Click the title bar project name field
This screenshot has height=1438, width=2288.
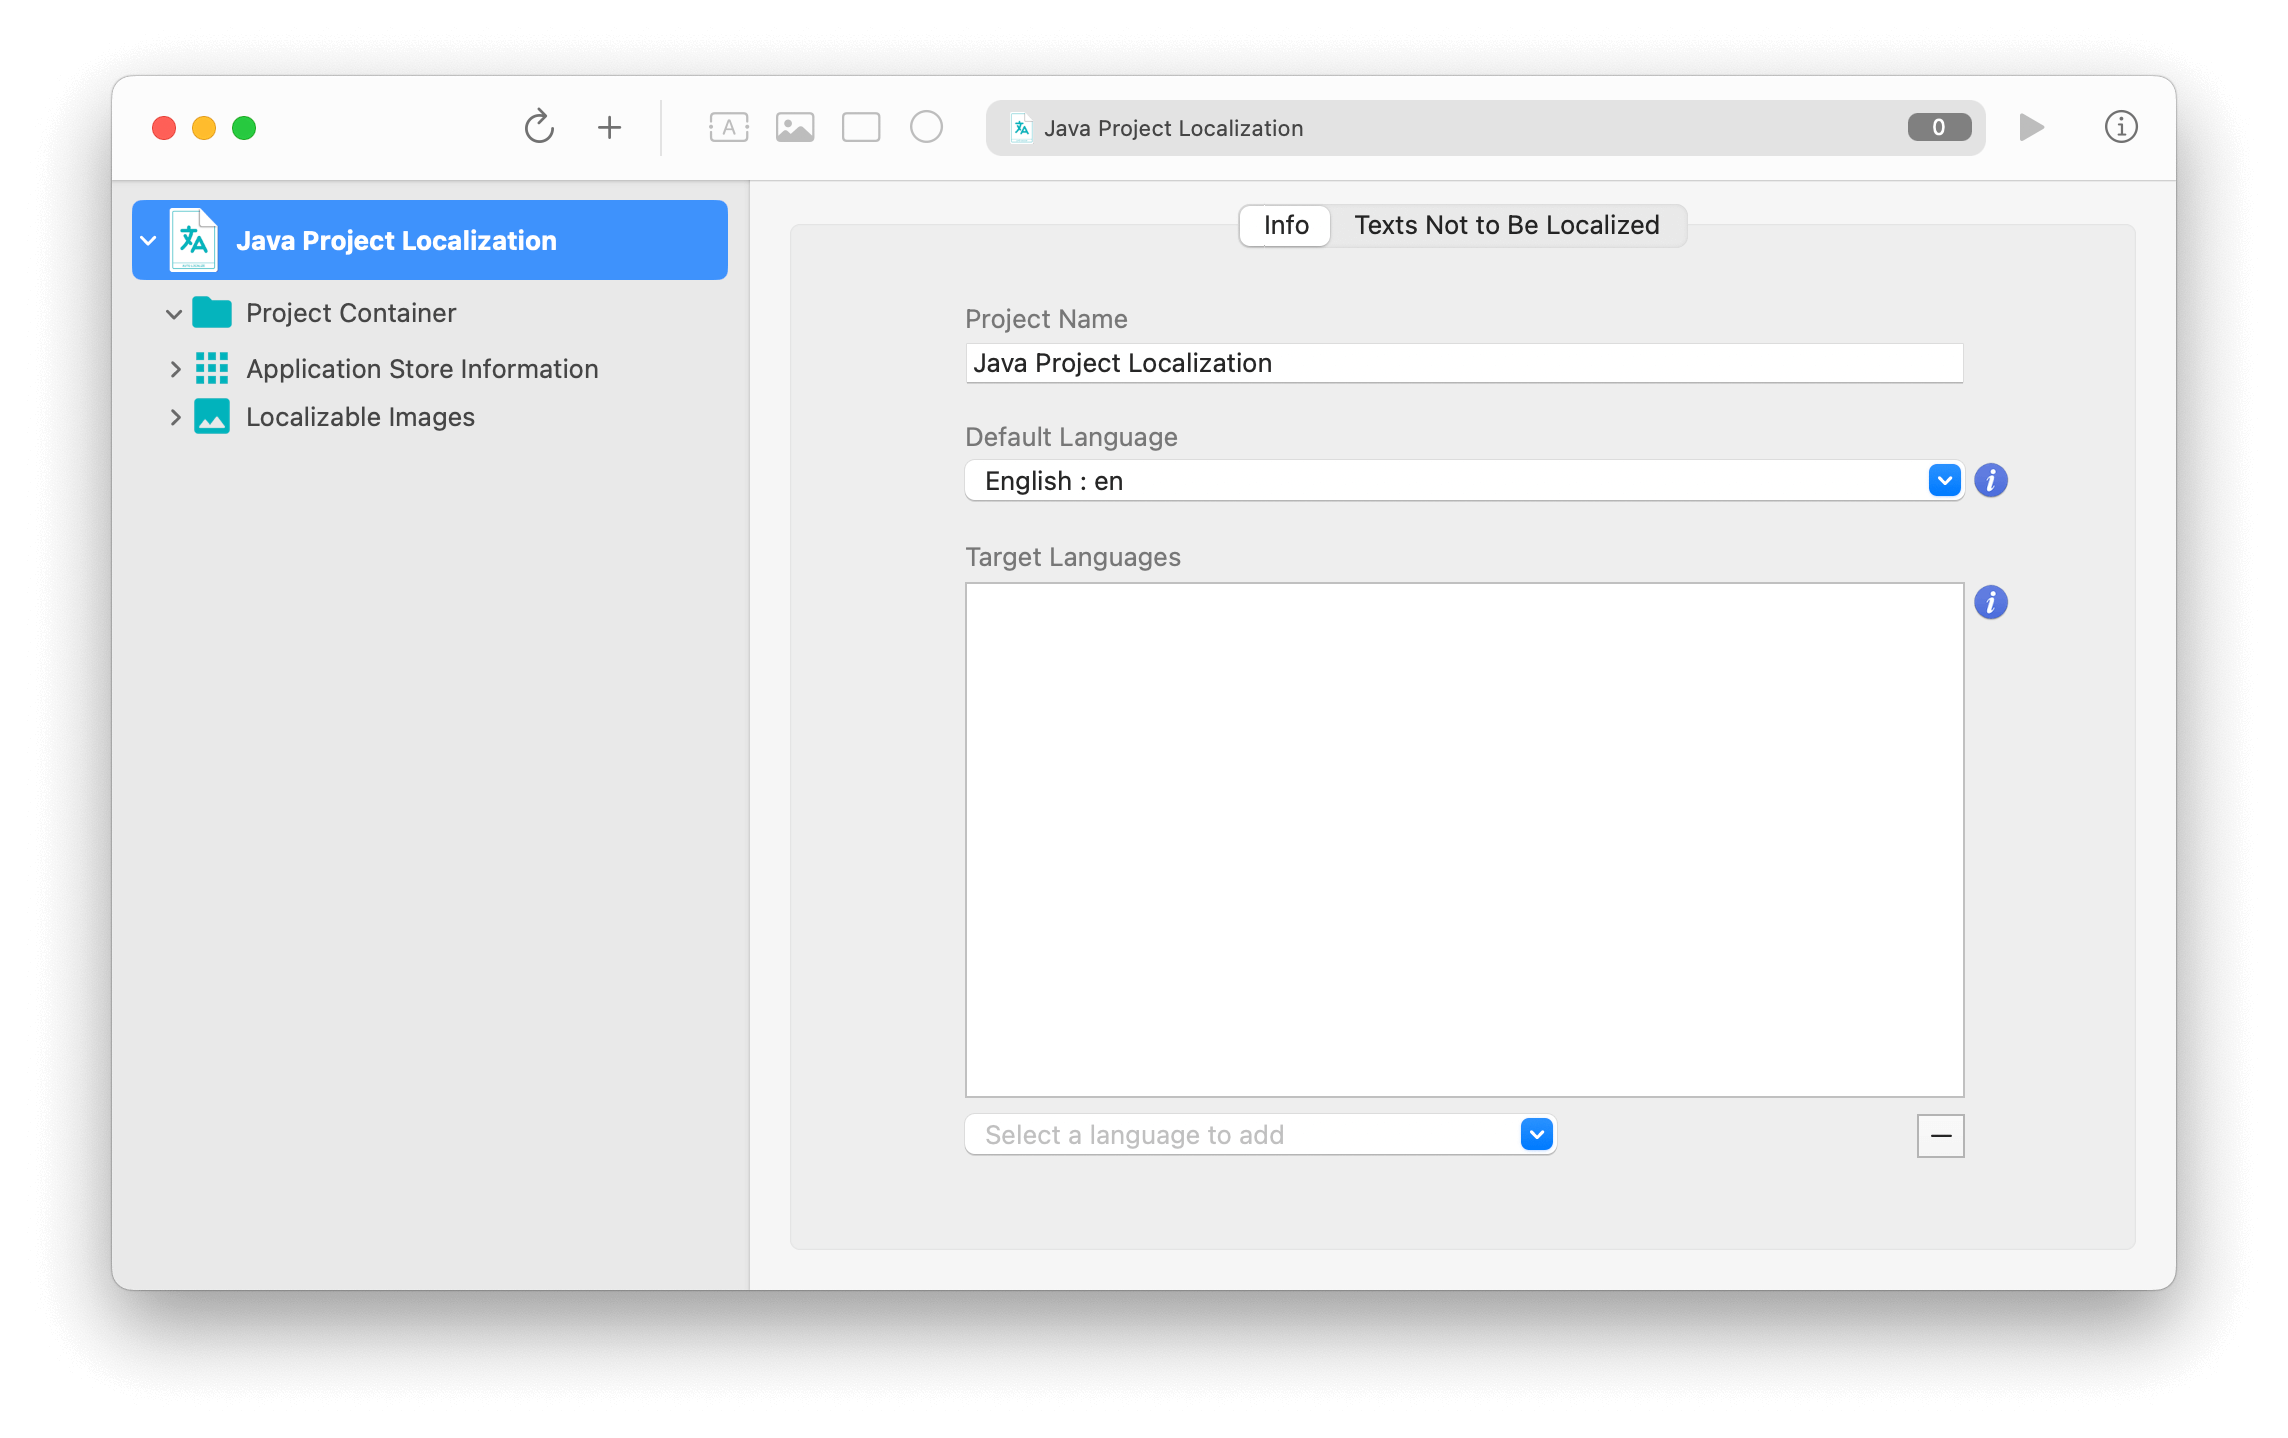pos(1486,127)
